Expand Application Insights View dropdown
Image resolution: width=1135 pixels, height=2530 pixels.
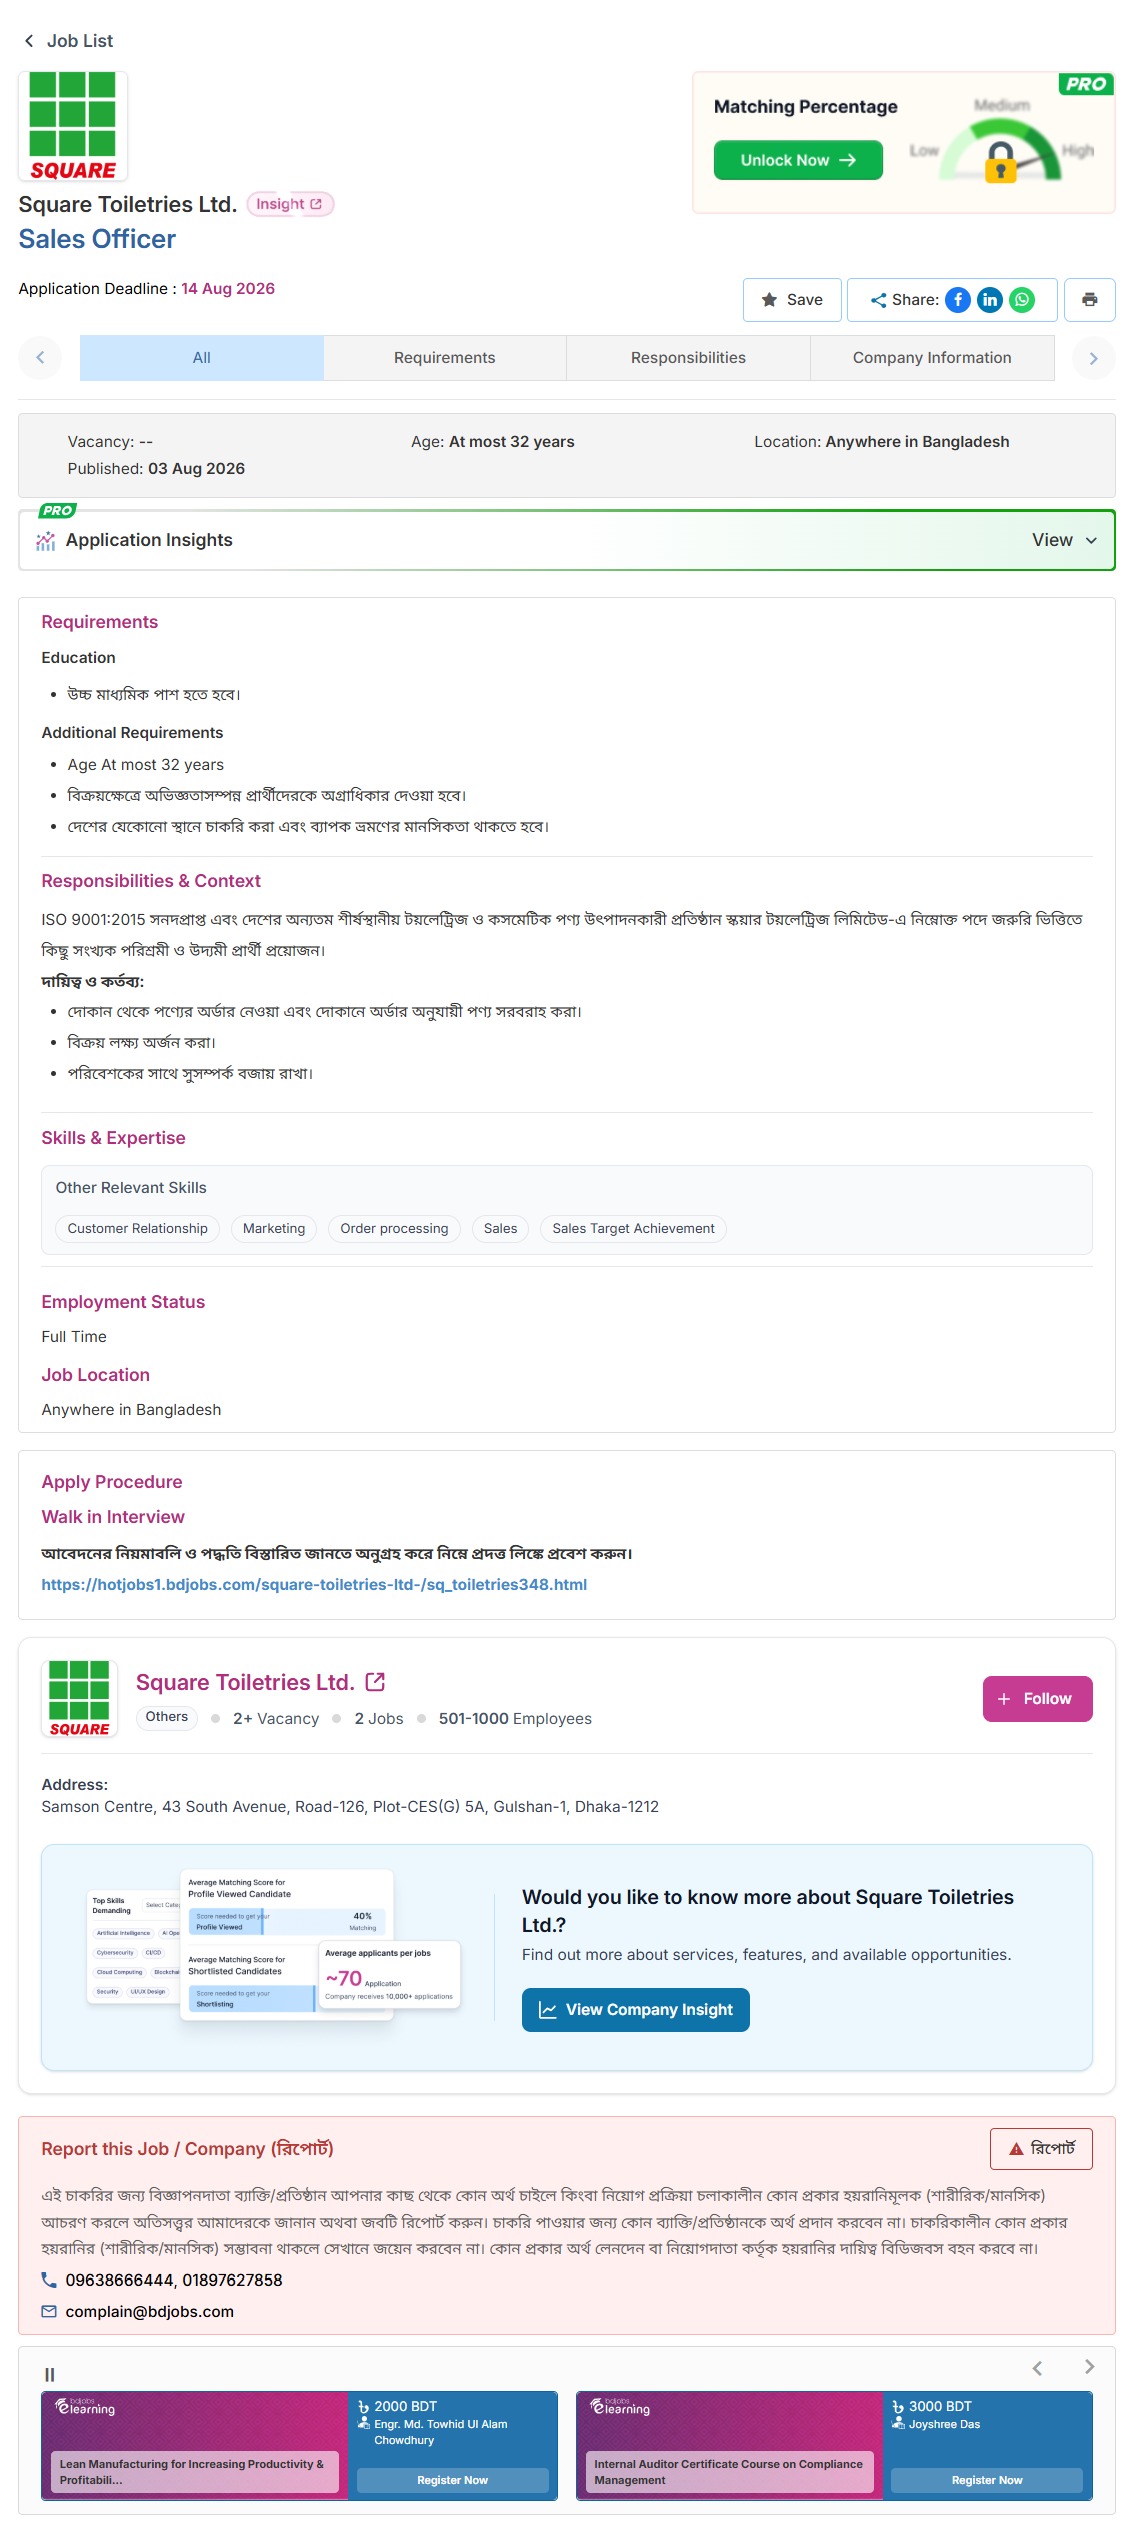1064,540
